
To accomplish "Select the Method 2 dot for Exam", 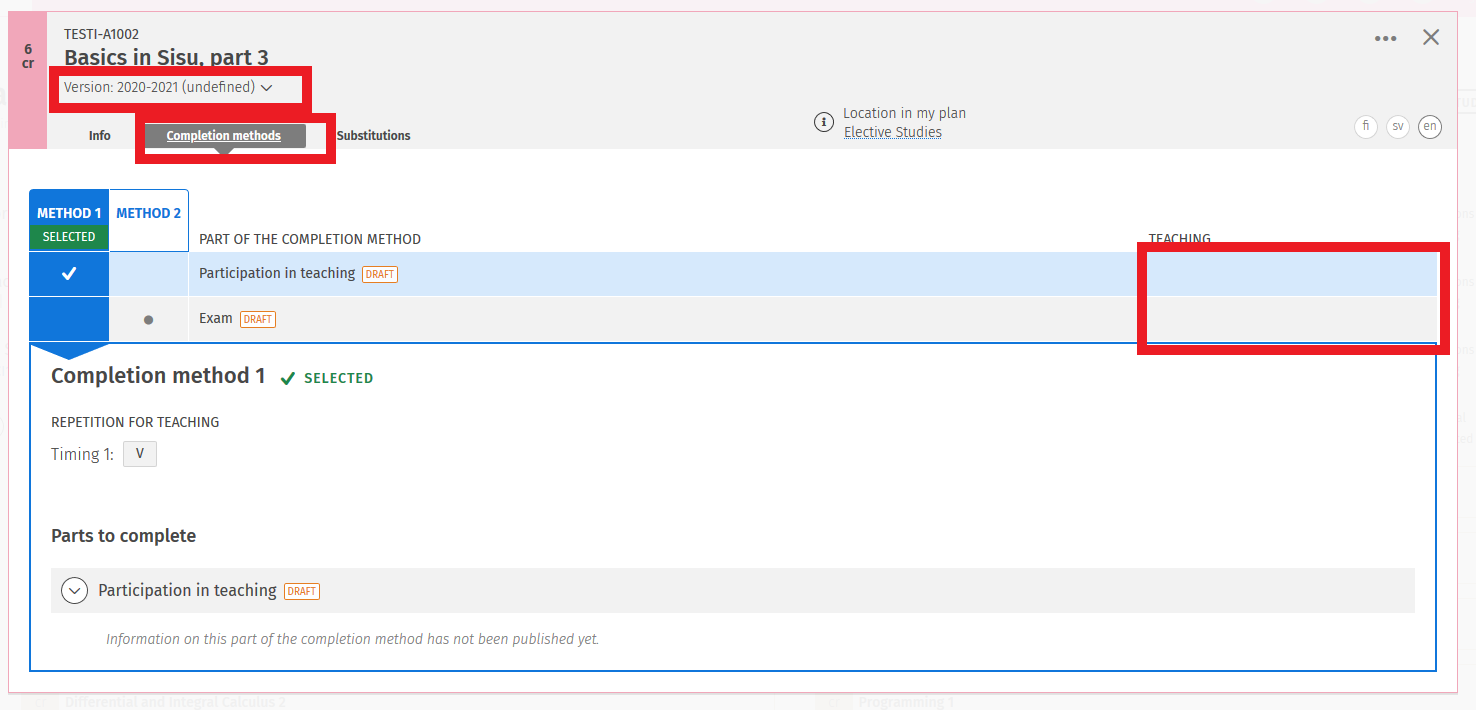I will (148, 320).
